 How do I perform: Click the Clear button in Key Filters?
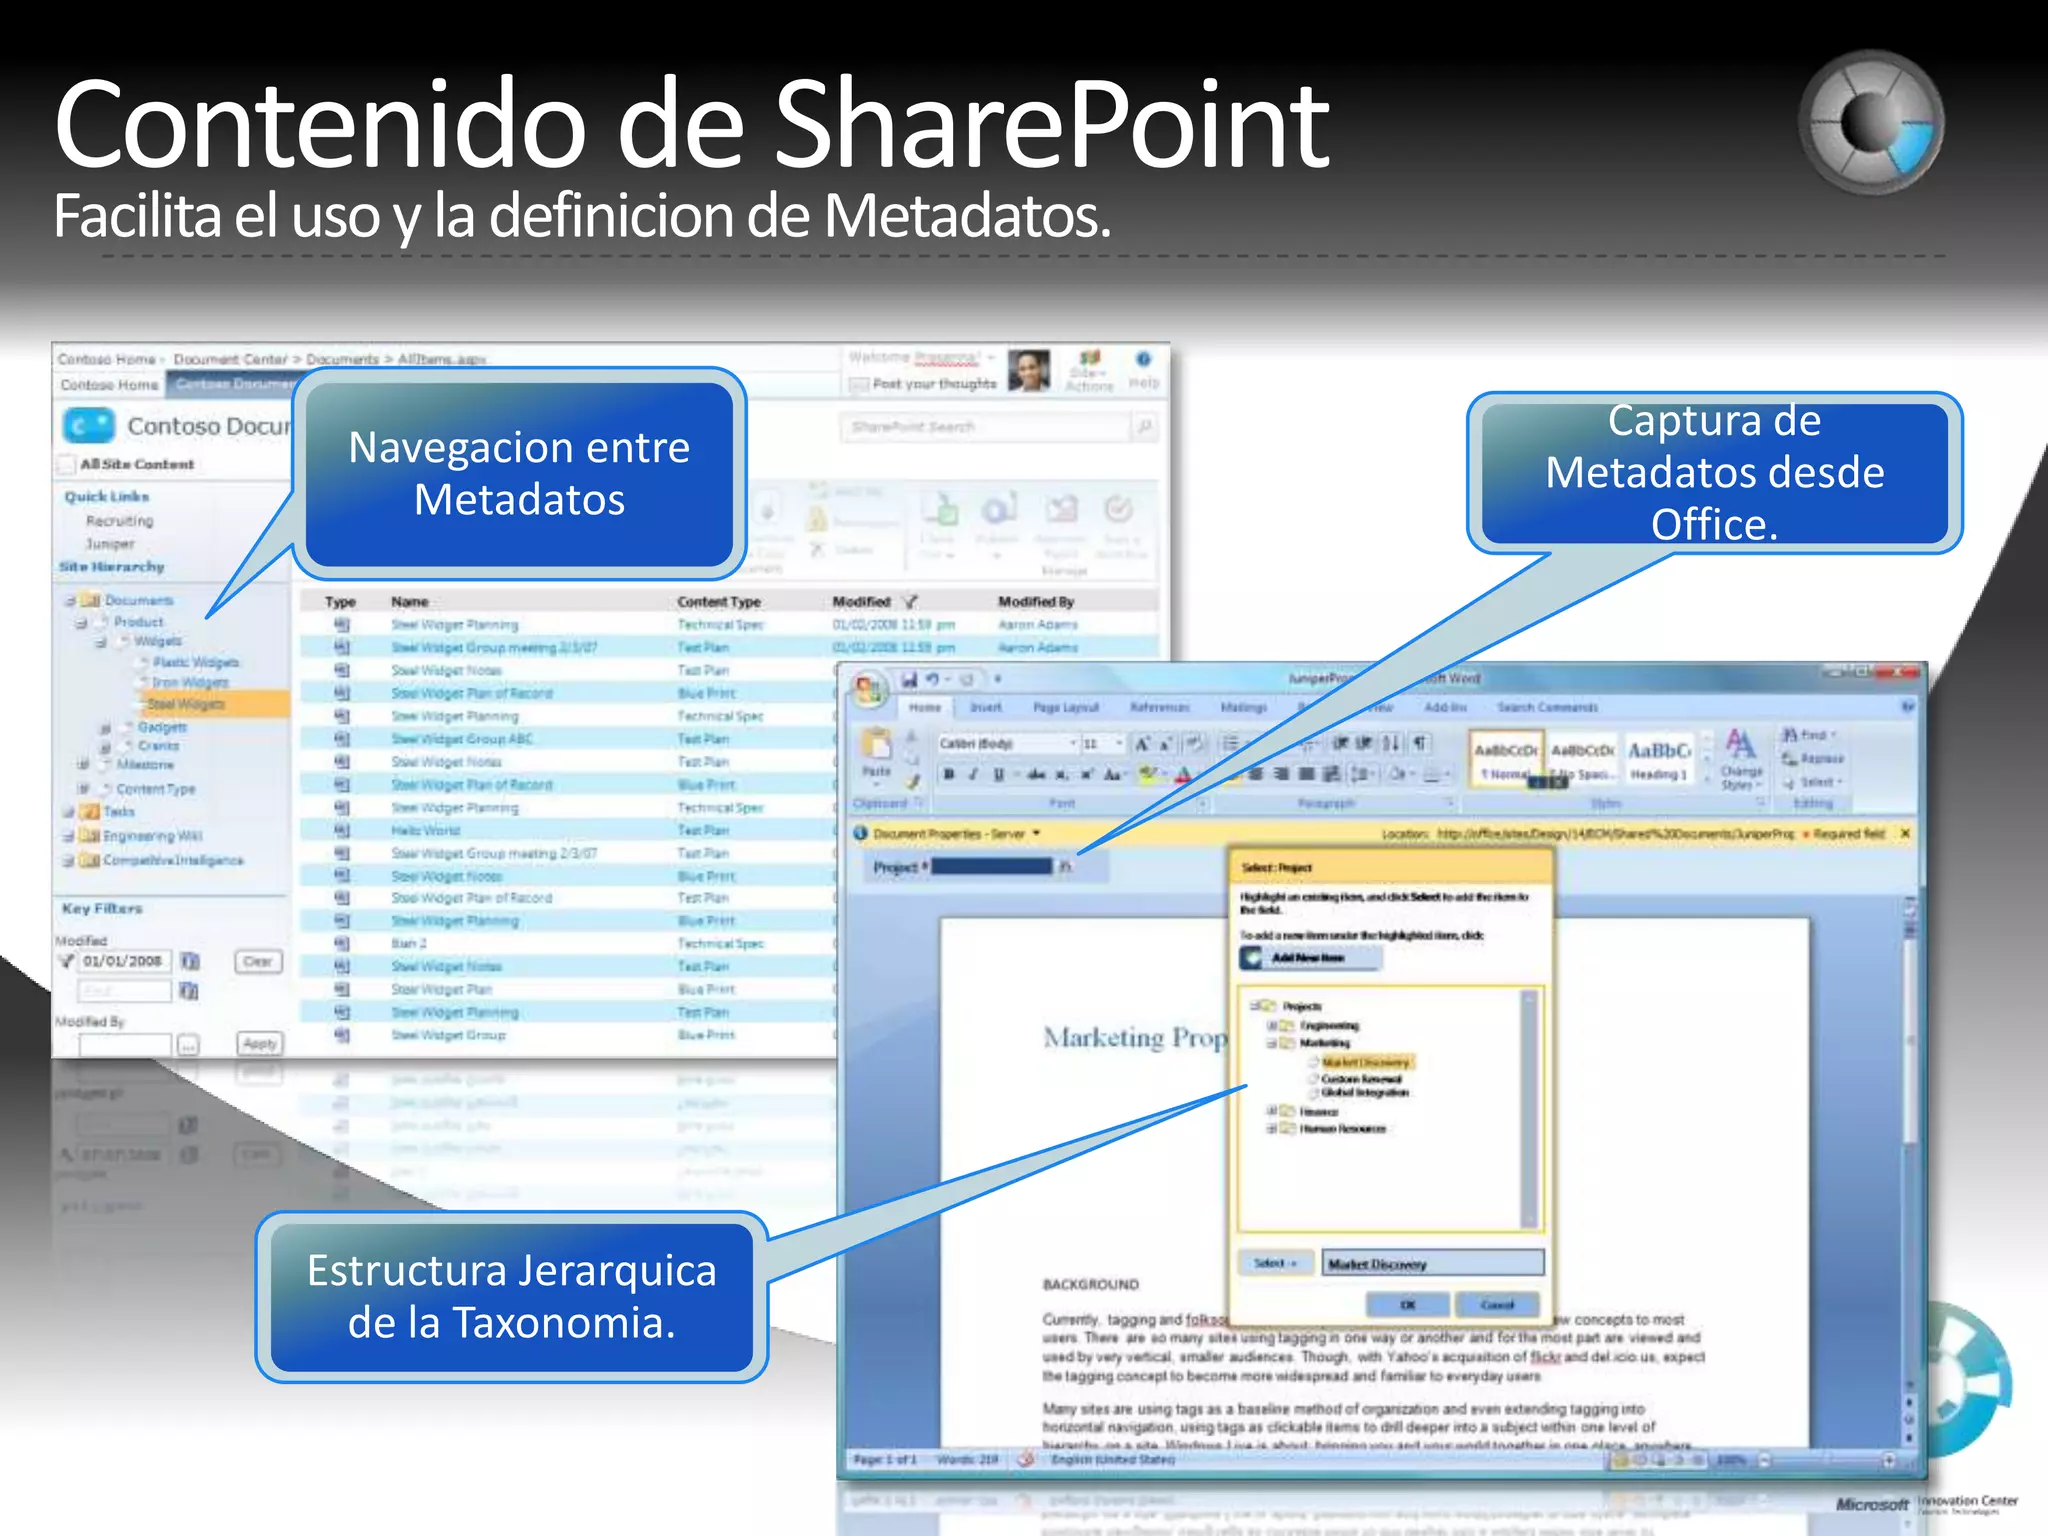pyautogui.click(x=258, y=961)
